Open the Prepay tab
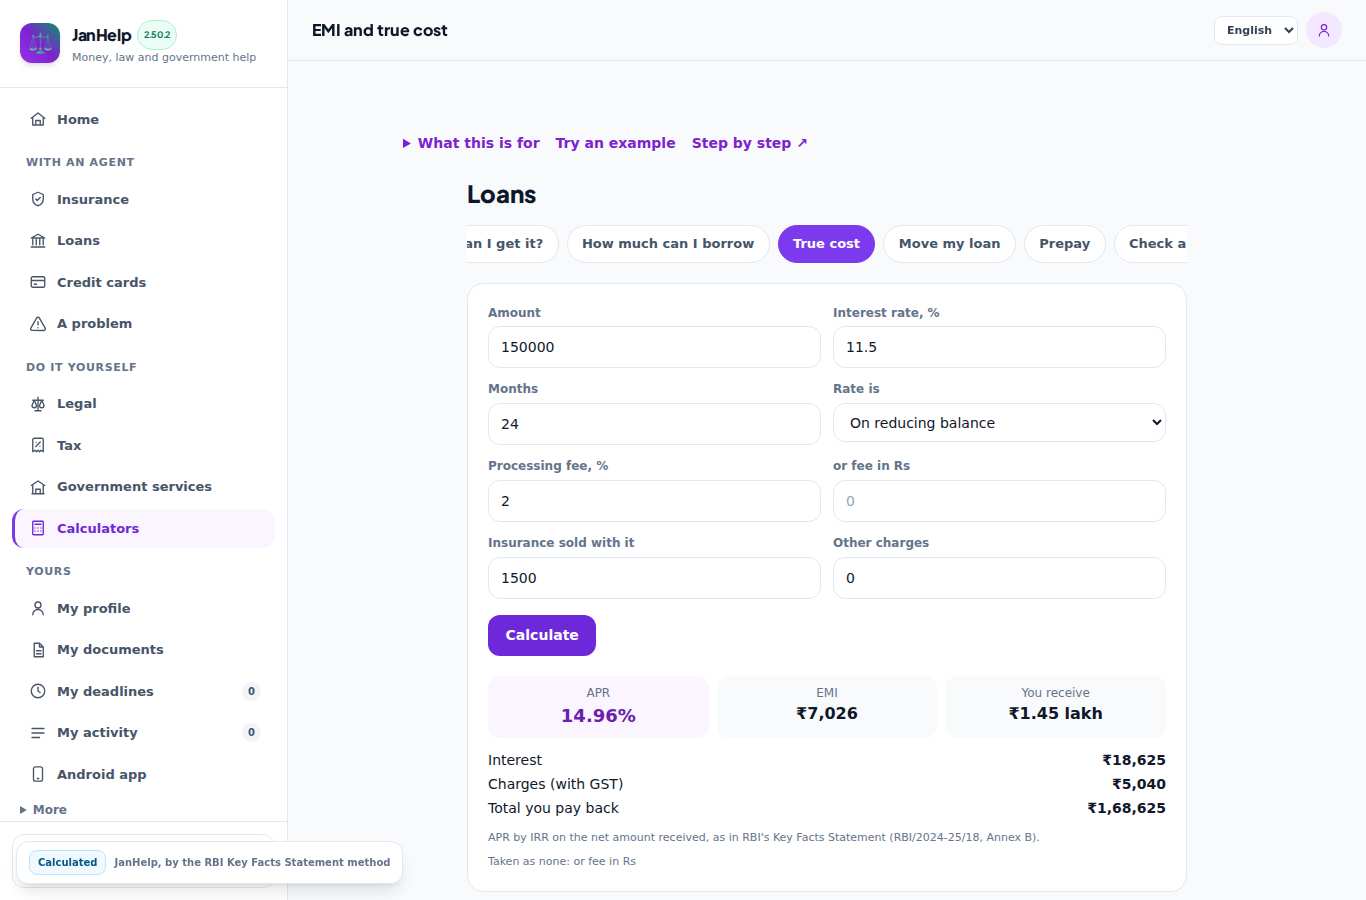Viewport: 1366px width, 900px height. coord(1064,244)
